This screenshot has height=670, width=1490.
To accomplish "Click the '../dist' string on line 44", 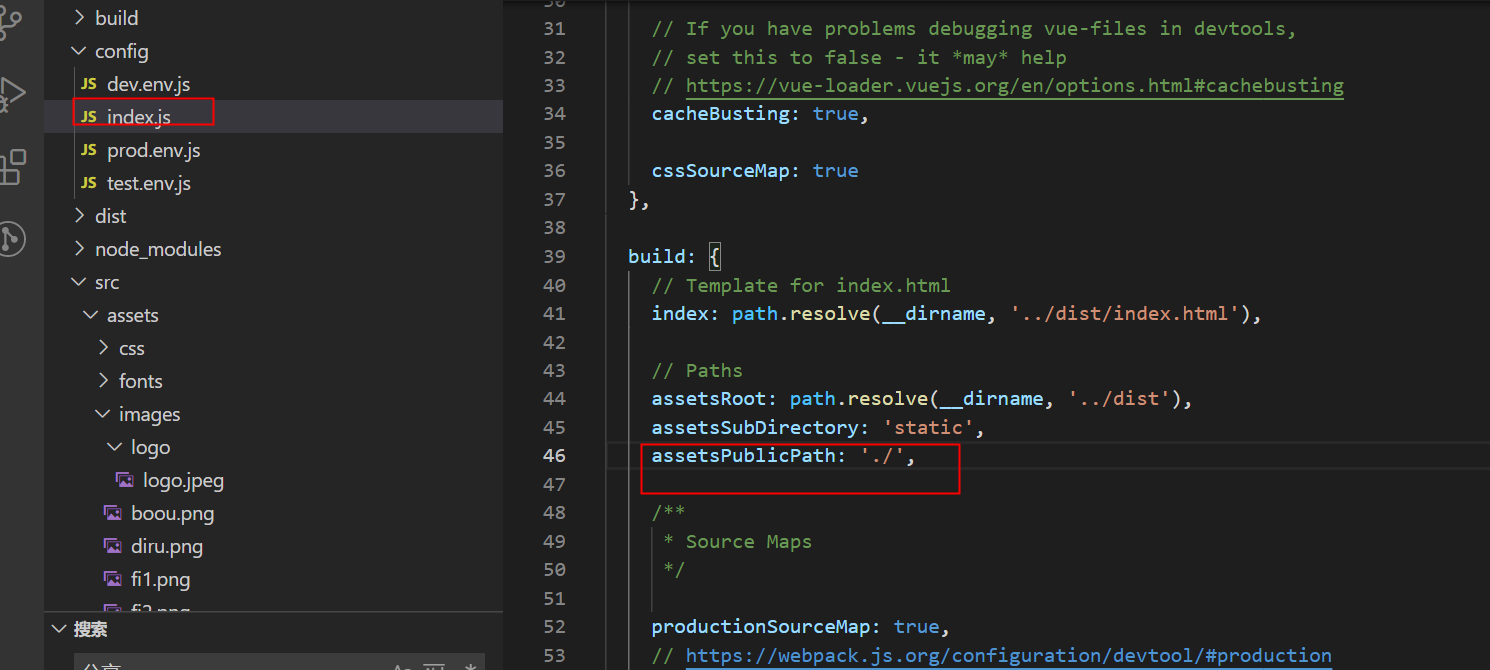I will [x=1119, y=398].
